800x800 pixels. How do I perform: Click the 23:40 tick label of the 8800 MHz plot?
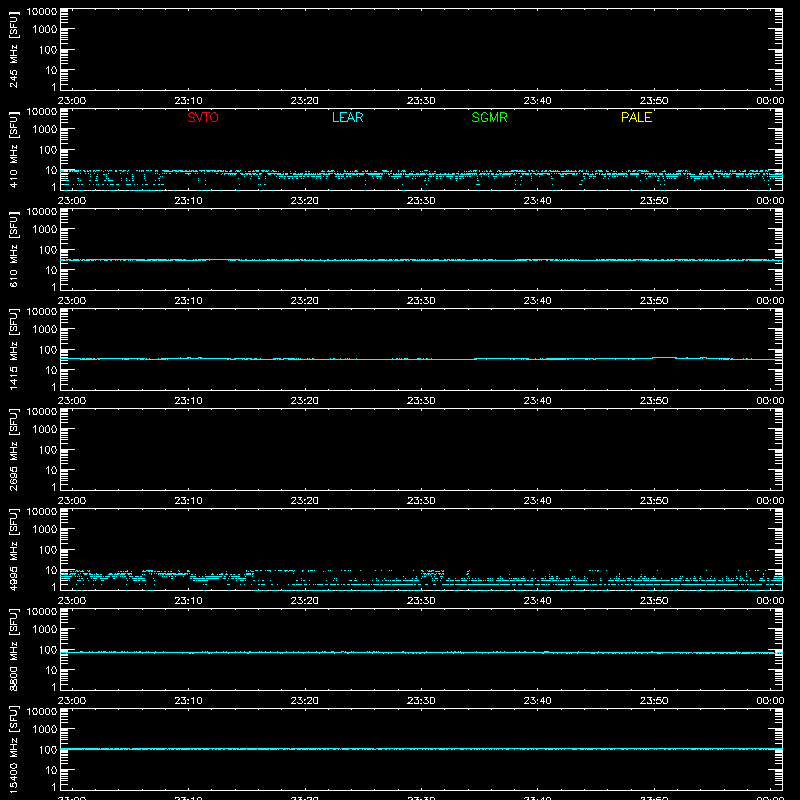pos(537,701)
